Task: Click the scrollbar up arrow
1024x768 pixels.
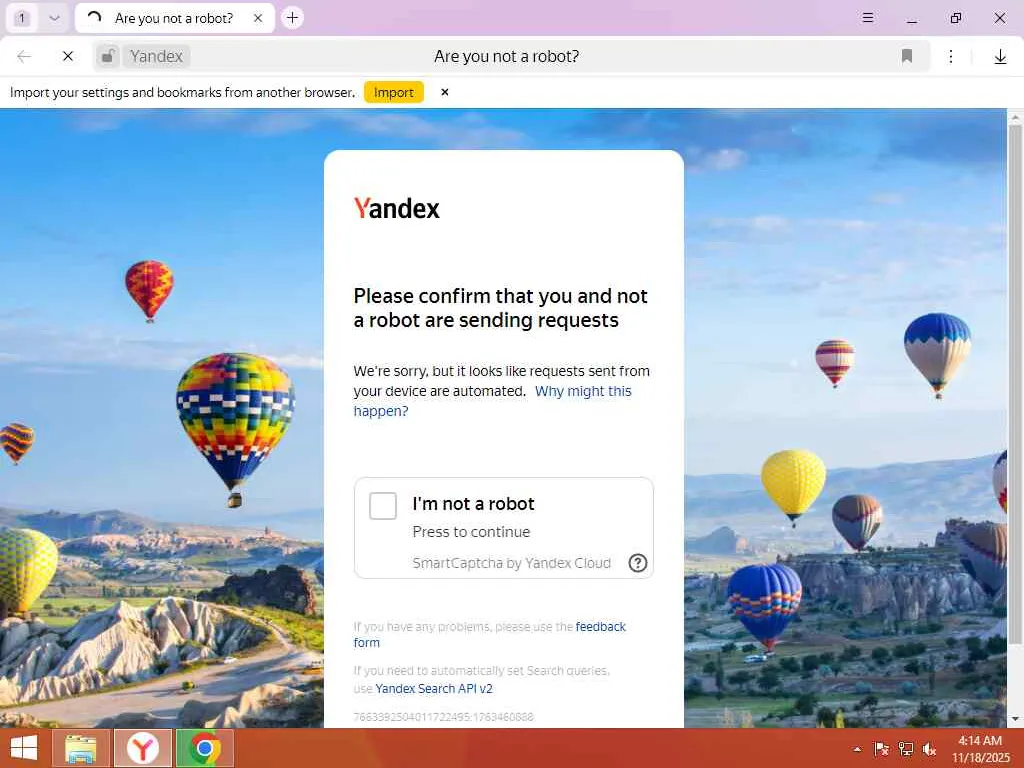Action: [1015, 117]
